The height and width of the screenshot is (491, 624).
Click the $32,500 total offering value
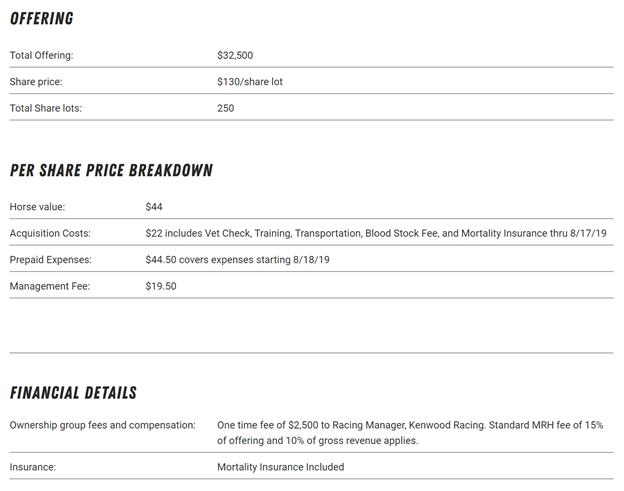pos(235,55)
